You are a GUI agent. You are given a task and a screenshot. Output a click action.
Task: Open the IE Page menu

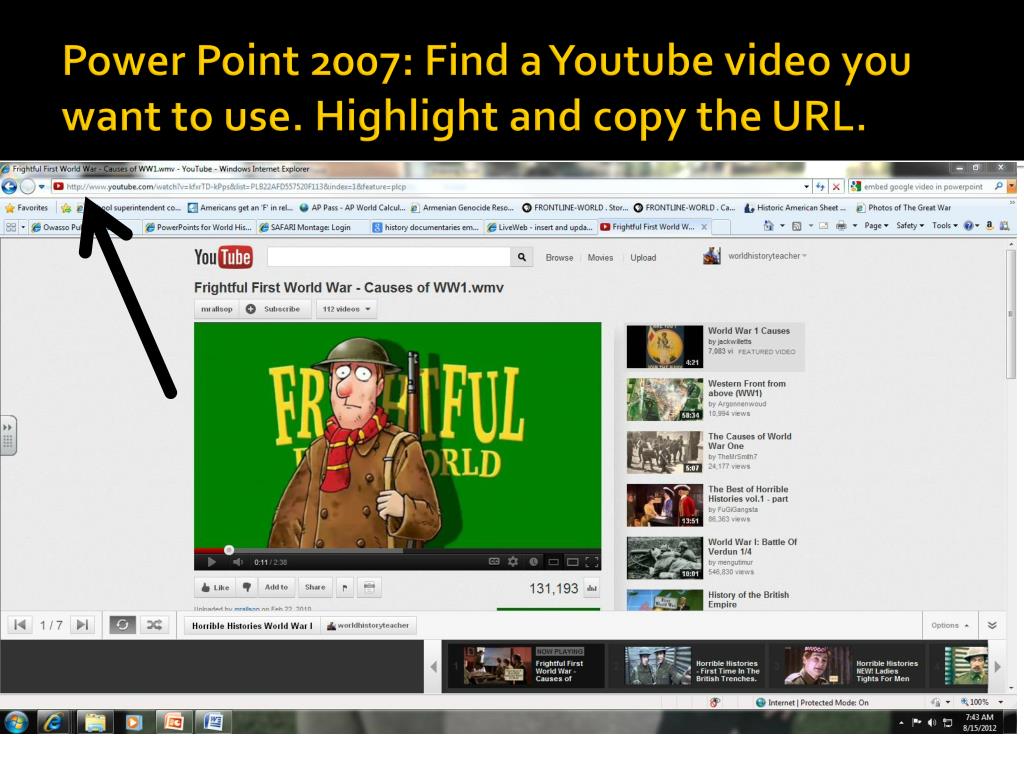point(876,225)
